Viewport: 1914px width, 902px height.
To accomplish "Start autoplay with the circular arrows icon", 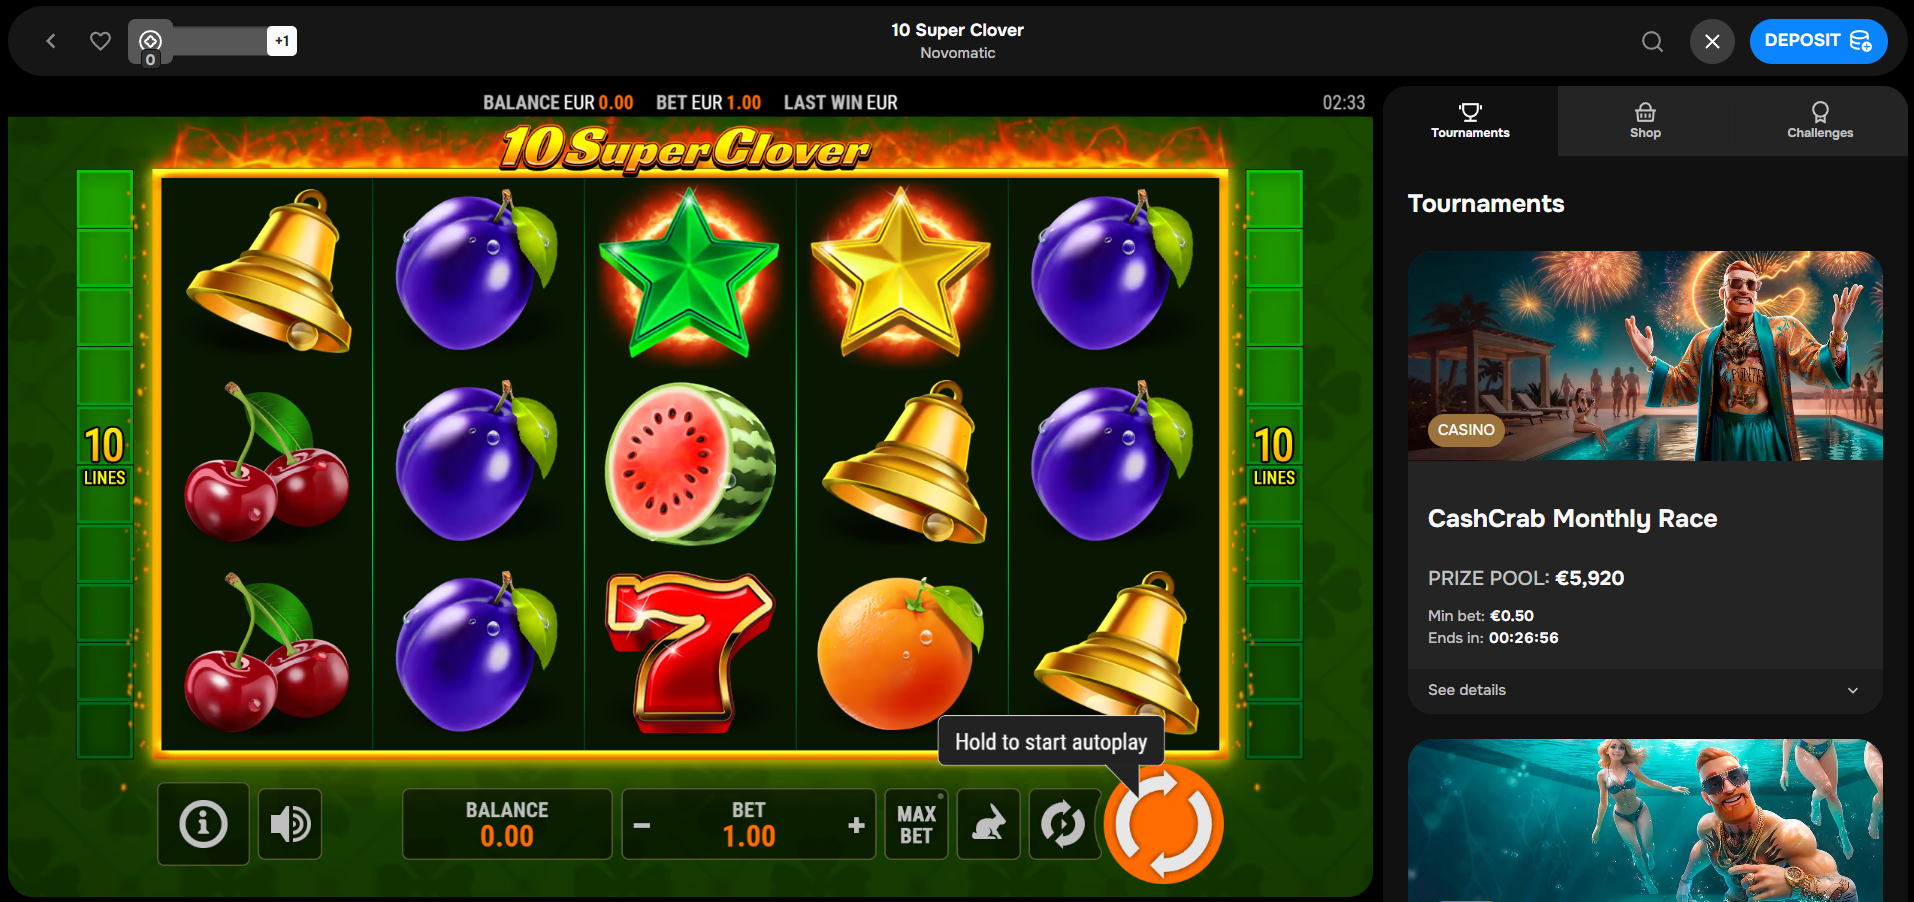I will click(x=1061, y=825).
